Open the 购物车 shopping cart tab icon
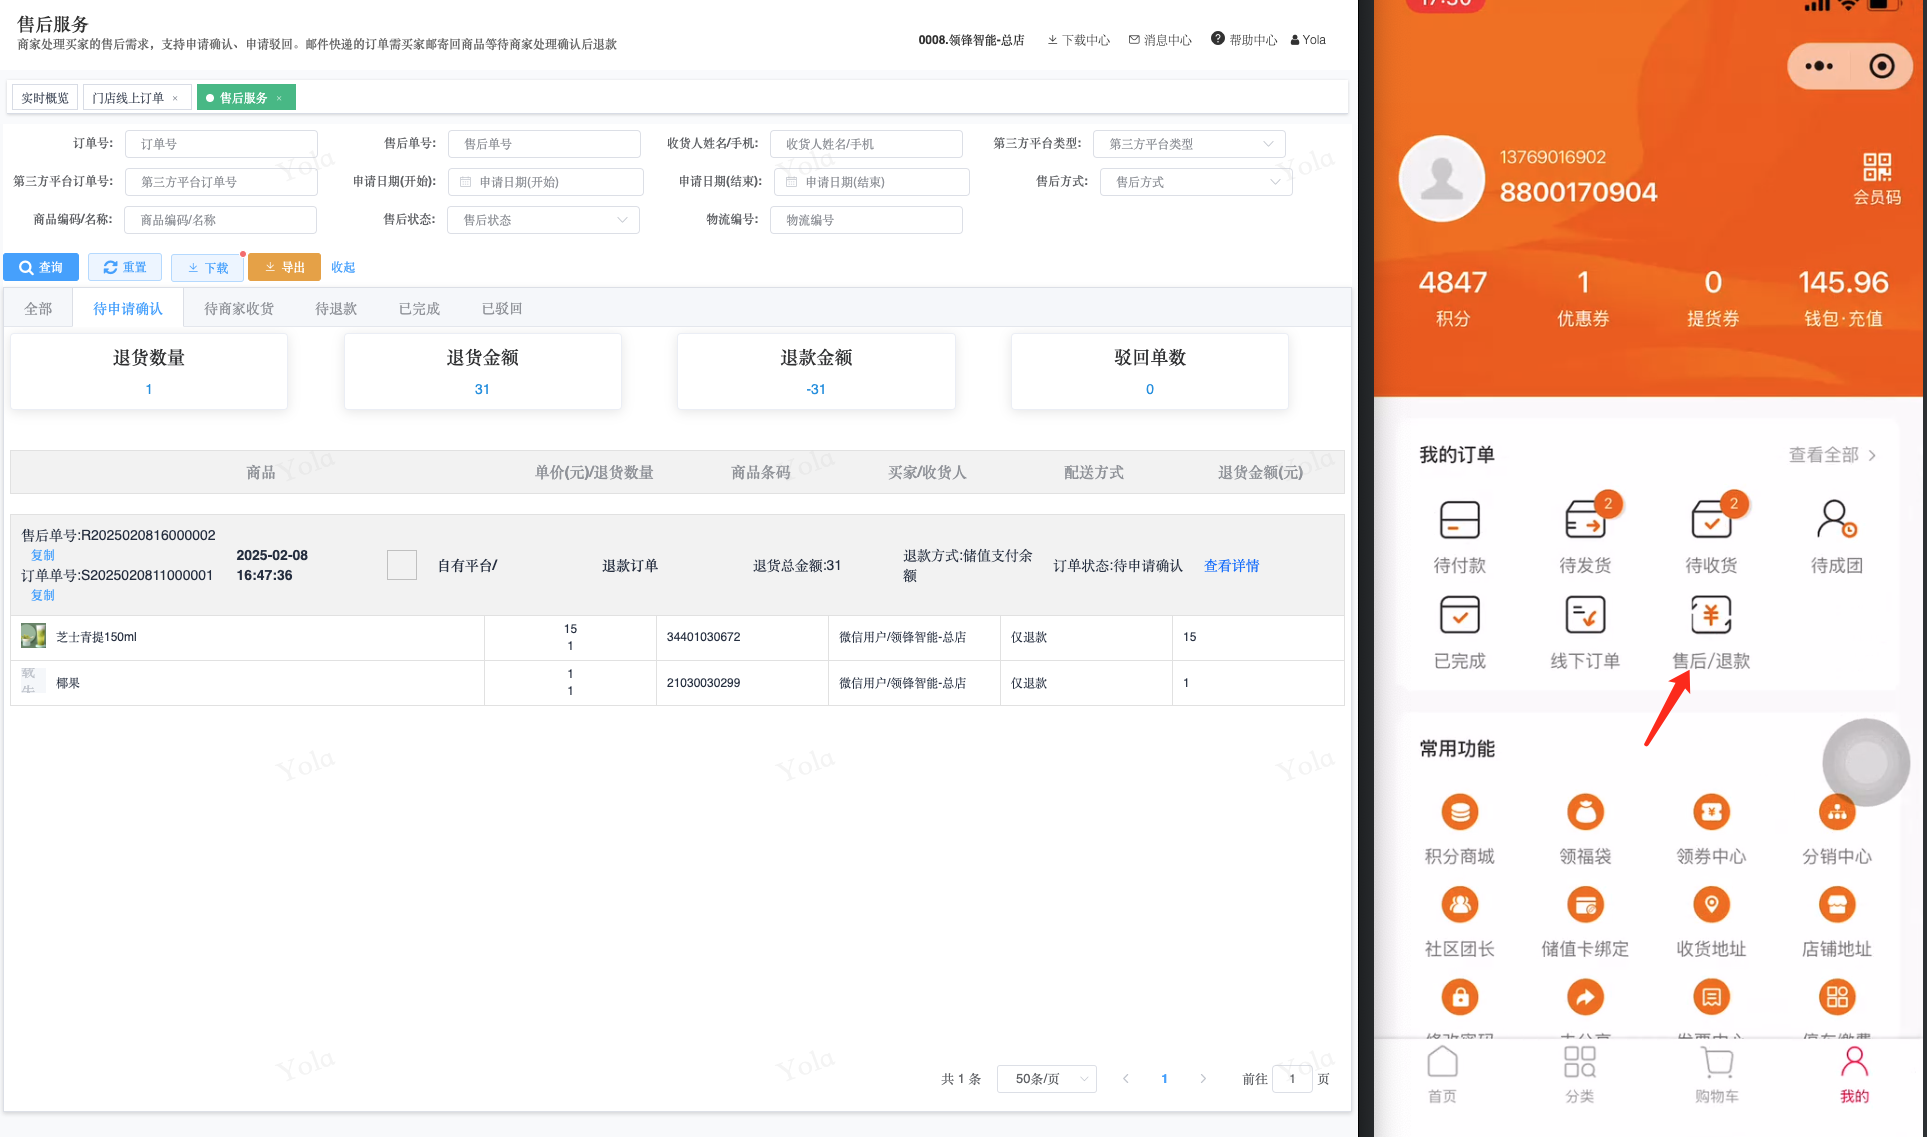This screenshot has width=1927, height=1137. click(1716, 1063)
